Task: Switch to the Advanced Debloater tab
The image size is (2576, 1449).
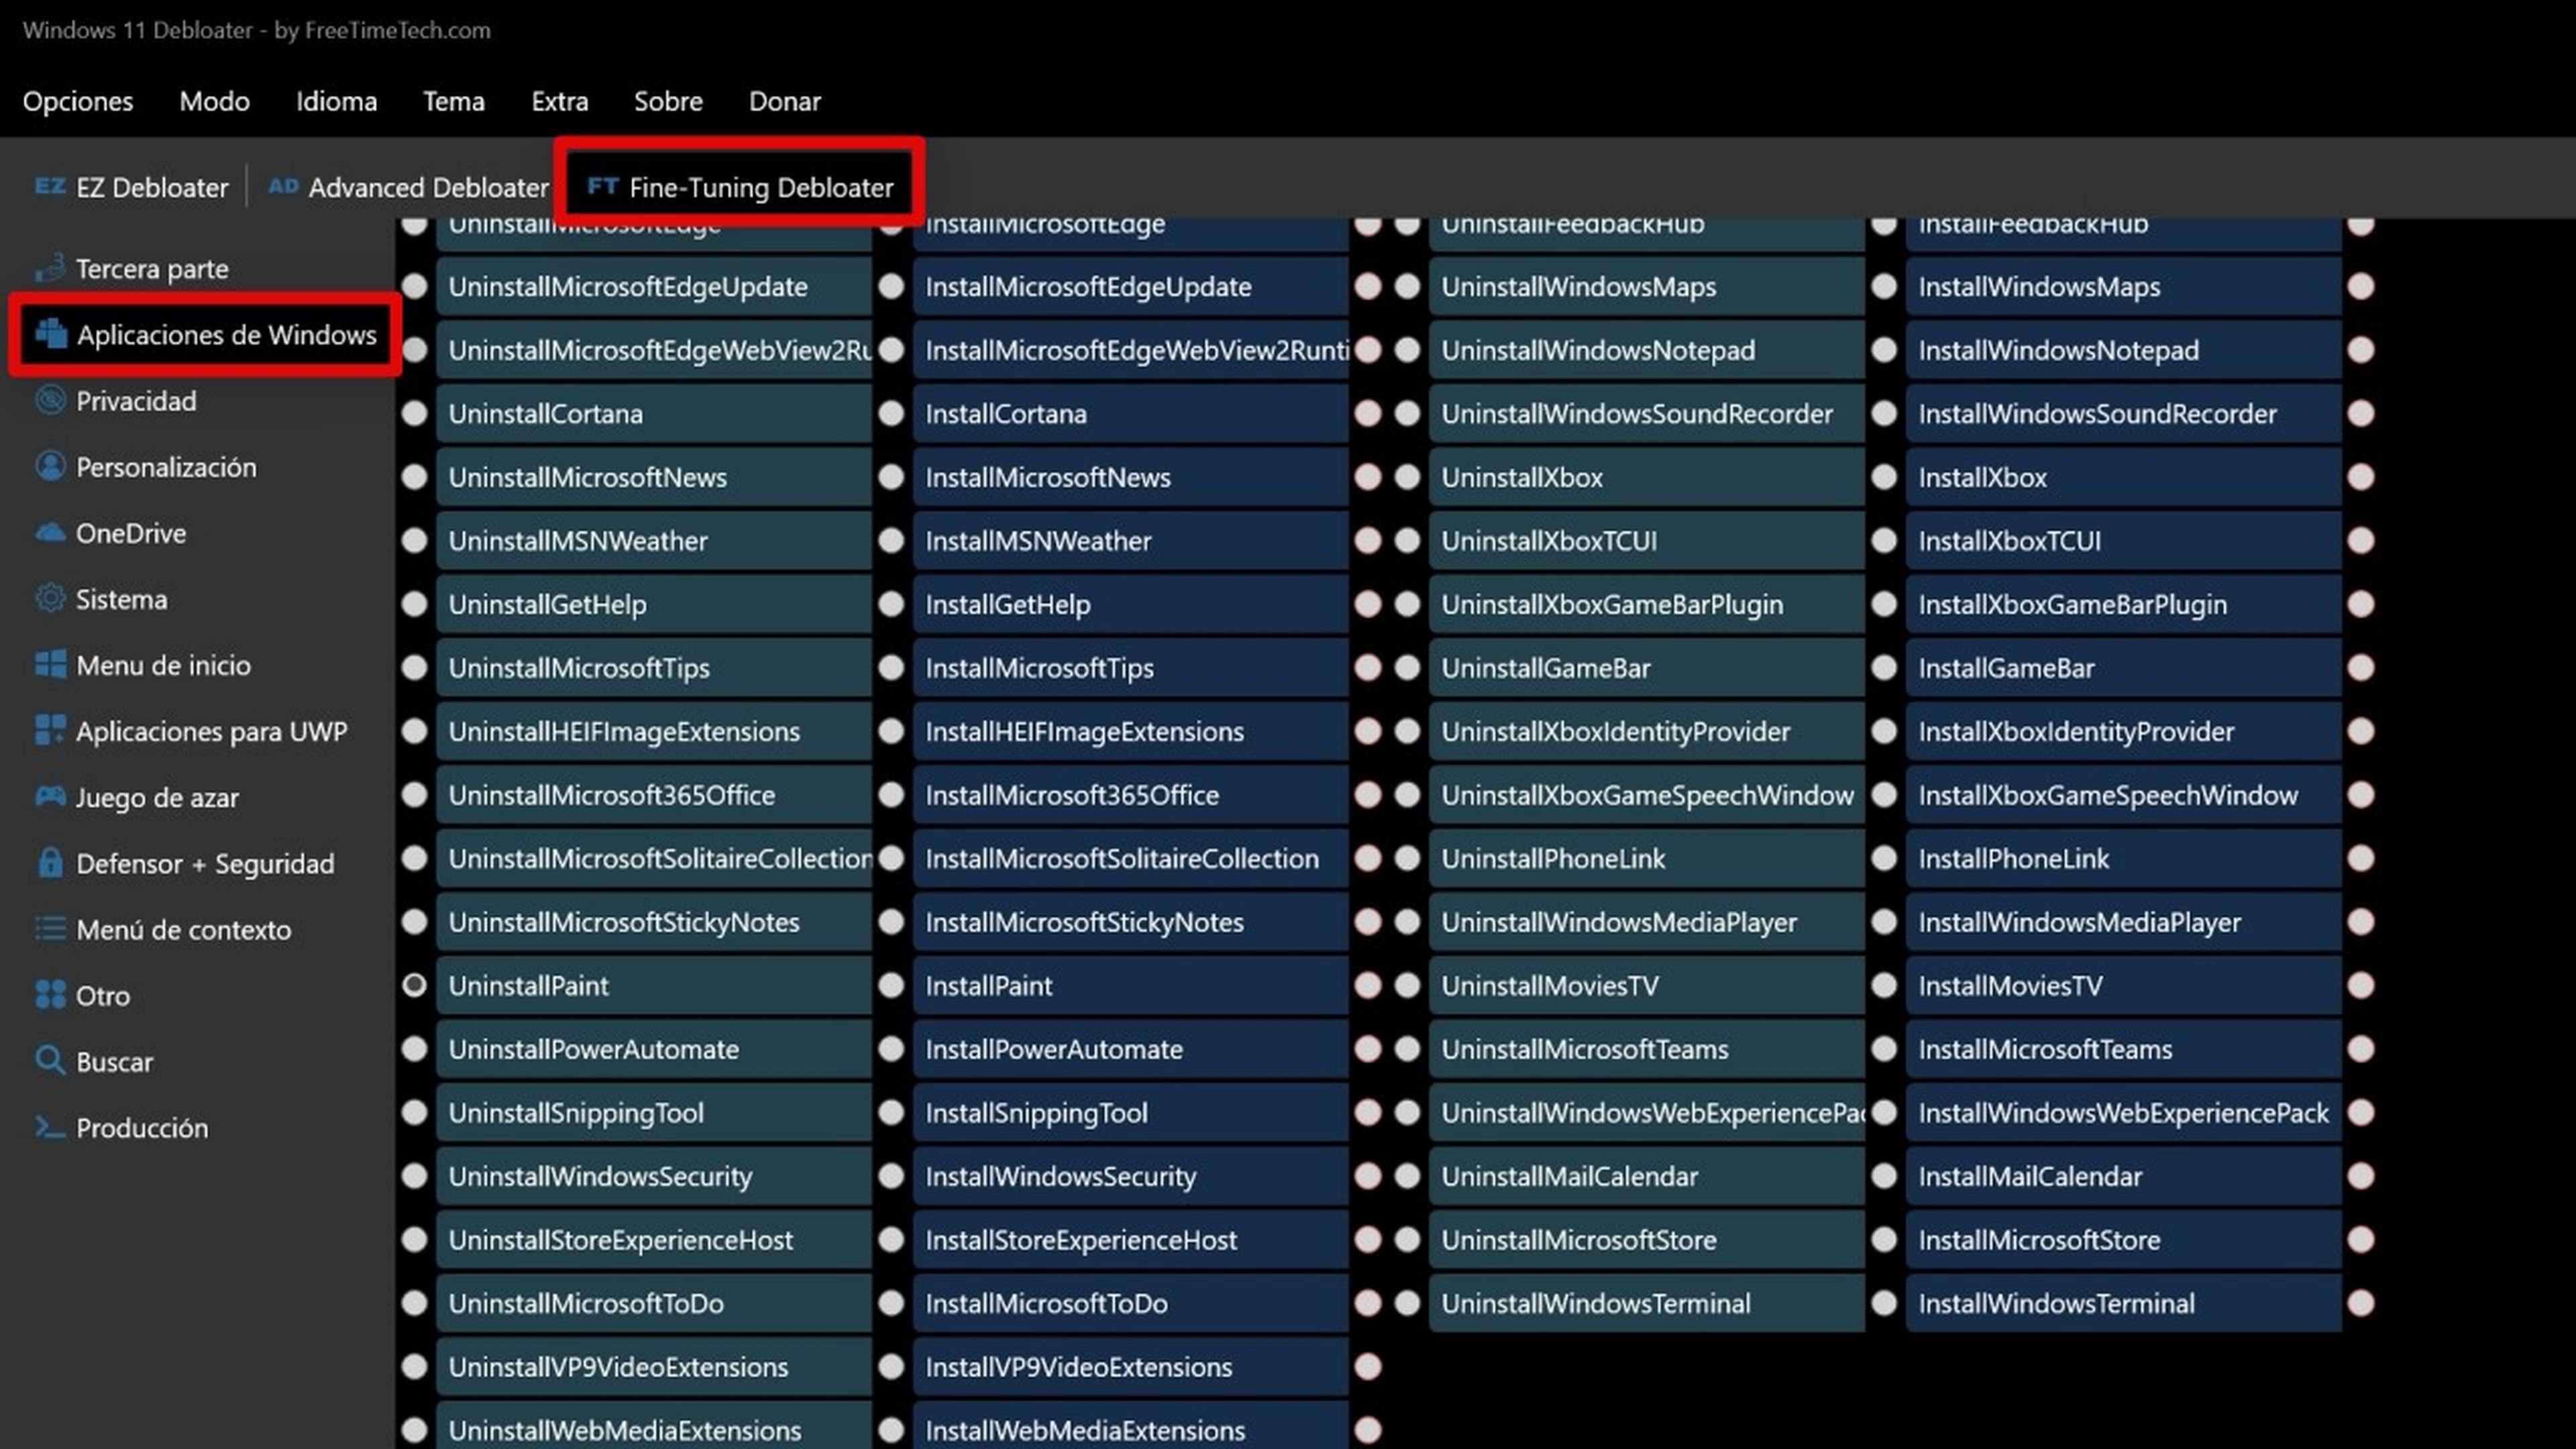Action: click(x=409, y=187)
